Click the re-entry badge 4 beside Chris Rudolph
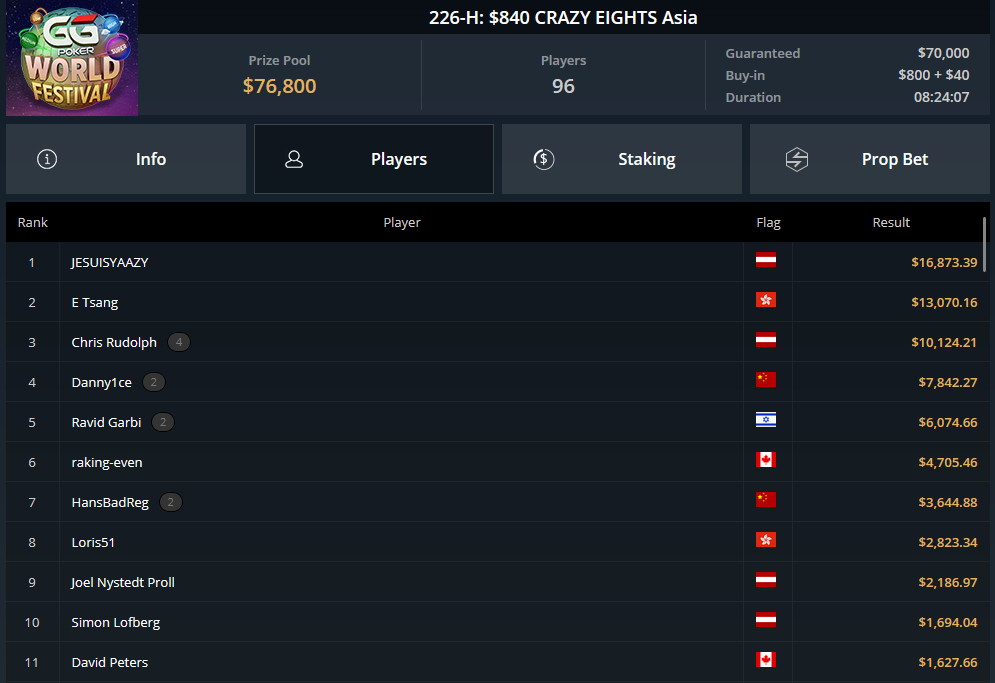 click(x=179, y=342)
